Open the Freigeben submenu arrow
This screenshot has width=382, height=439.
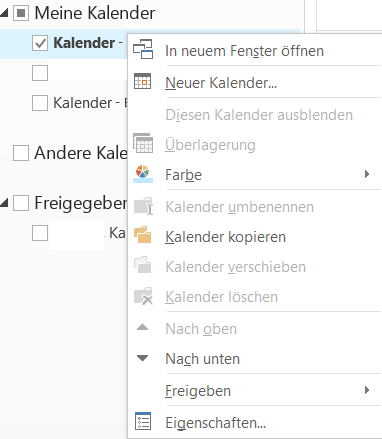367,390
